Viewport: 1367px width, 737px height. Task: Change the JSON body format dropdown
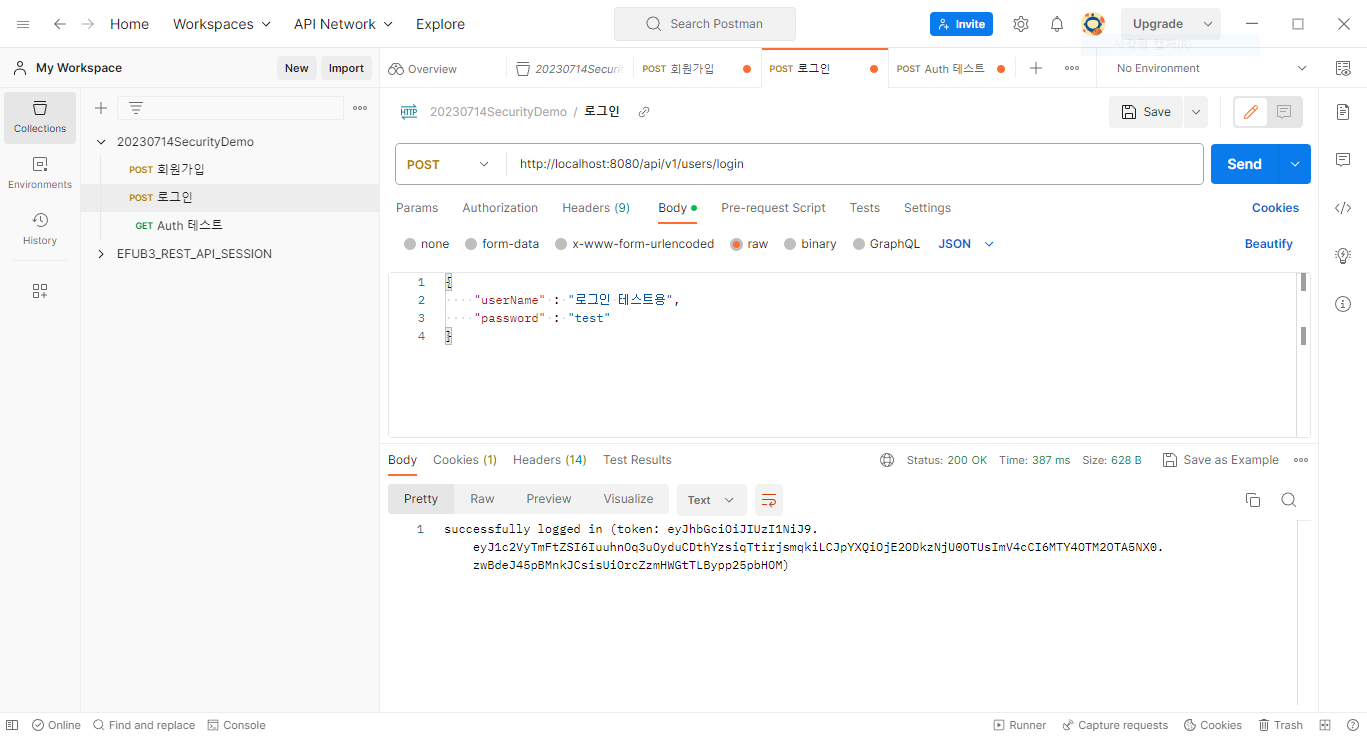pyautogui.click(x=966, y=244)
